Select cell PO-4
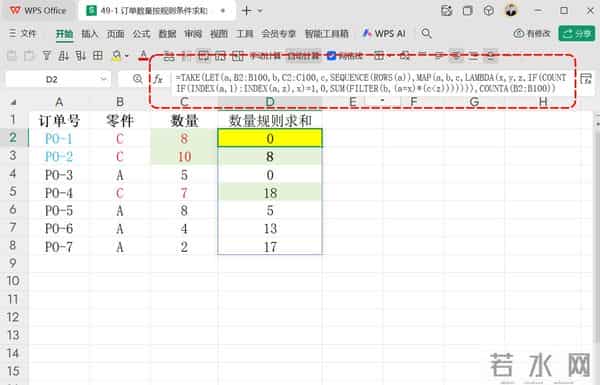The width and height of the screenshot is (600, 385). [59, 193]
